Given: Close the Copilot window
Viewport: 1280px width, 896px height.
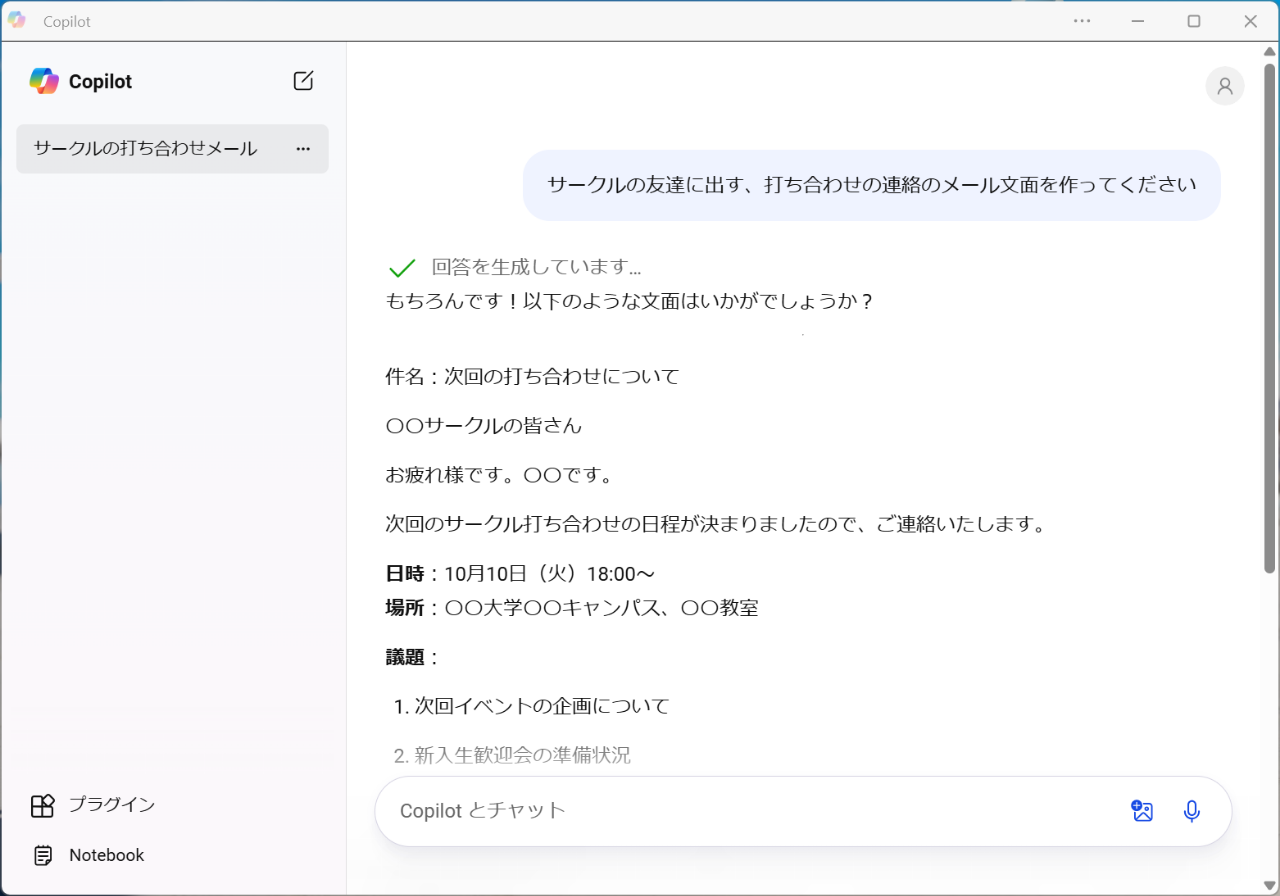Looking at the screenshot, I should 1250,21.
